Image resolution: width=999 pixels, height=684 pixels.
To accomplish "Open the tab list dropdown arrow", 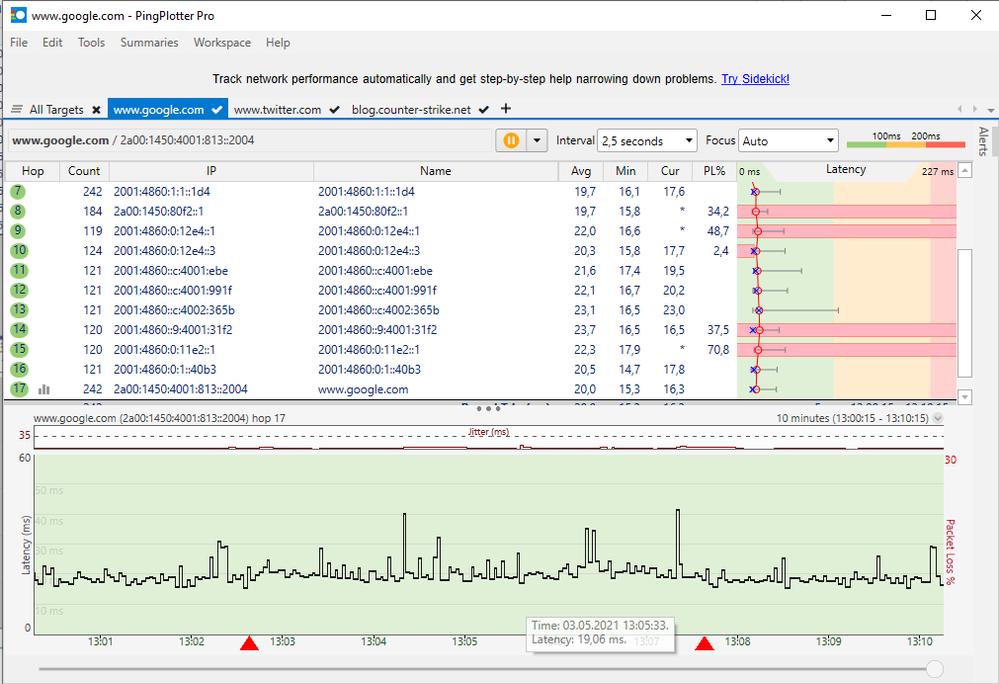I will [x=991, y=110].
